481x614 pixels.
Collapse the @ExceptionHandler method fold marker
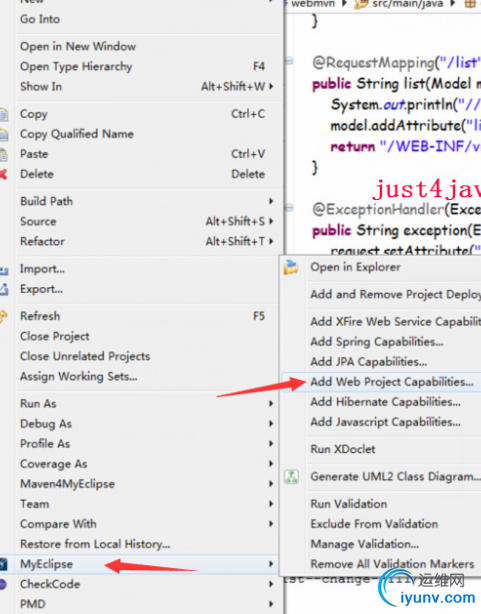(289, 208)
